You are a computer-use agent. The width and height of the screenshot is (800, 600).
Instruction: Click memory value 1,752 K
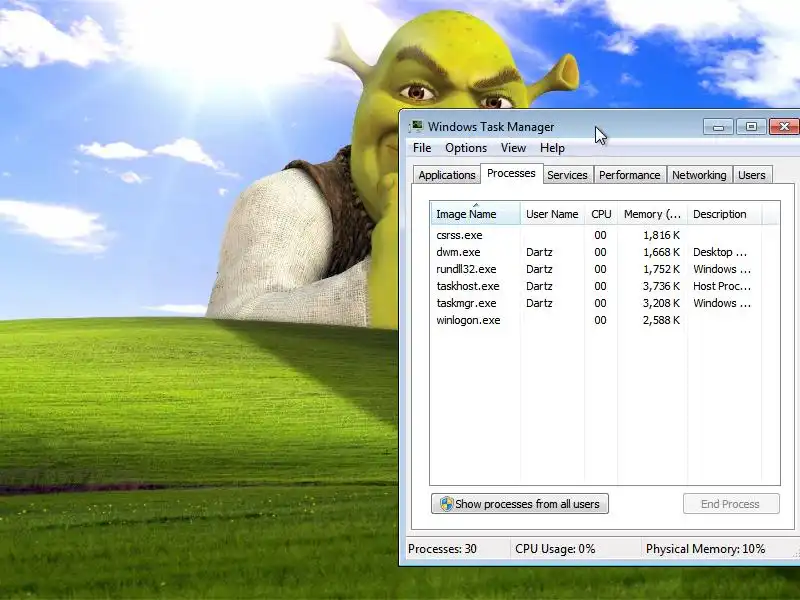[661, 269]
